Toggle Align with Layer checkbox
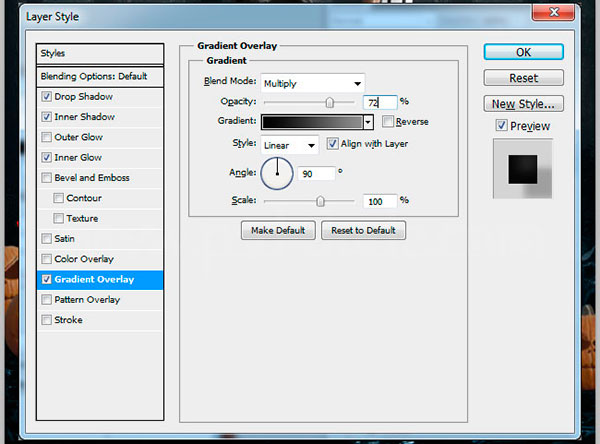 [x=332, y=144]
